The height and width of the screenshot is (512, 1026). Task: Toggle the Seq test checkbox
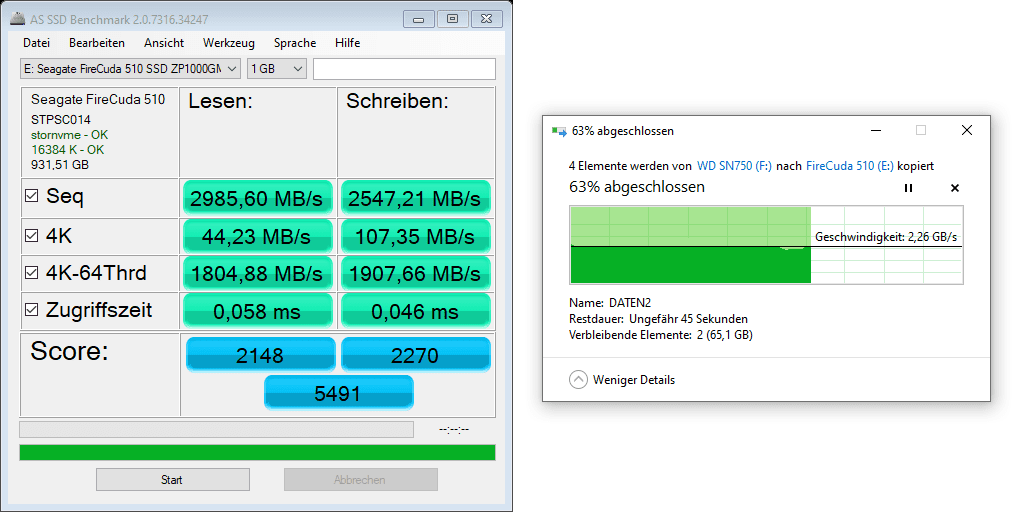pyautogui.click(x=31, y=195)
